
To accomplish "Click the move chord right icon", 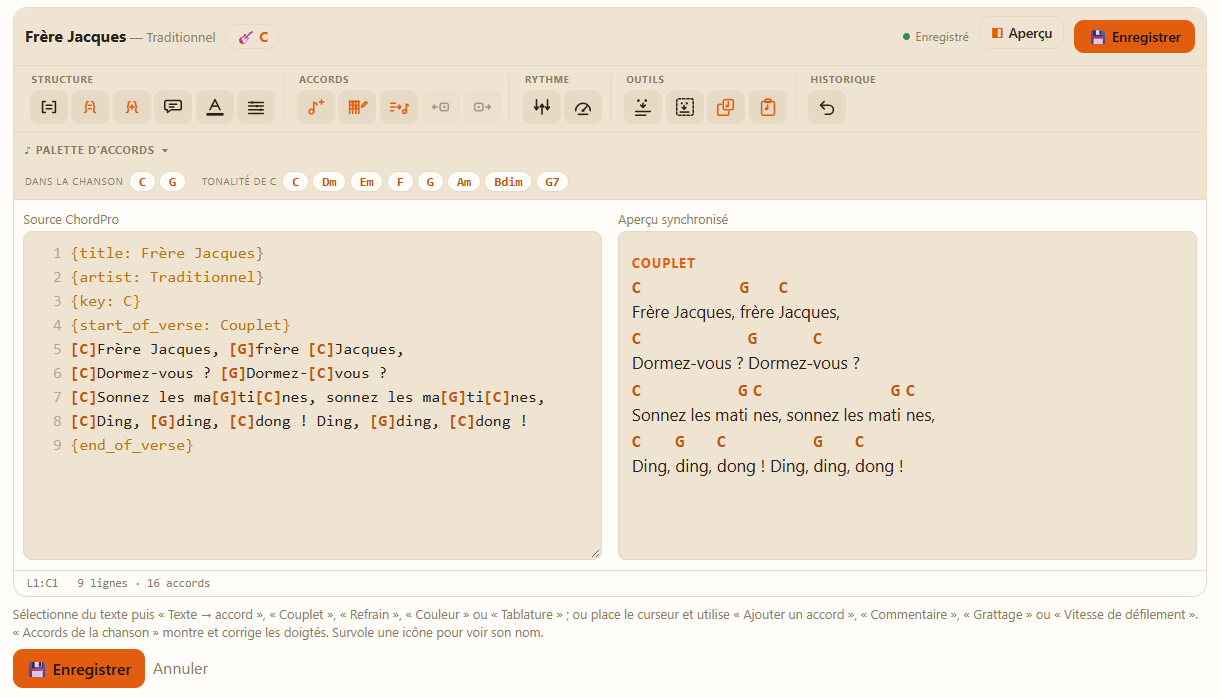I will click(x=482, y=107).
